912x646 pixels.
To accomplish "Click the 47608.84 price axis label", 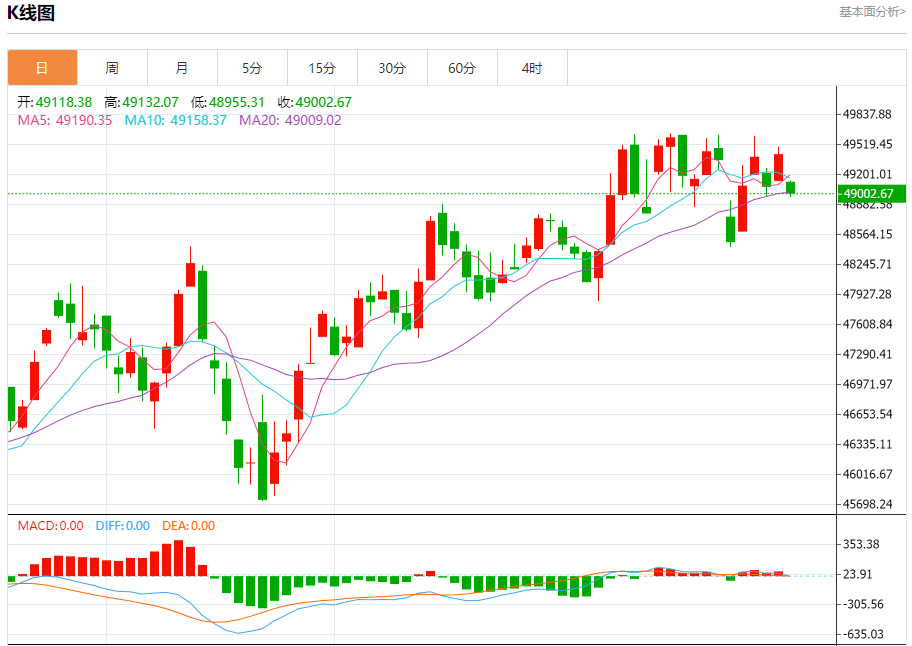I will [867, 324].
